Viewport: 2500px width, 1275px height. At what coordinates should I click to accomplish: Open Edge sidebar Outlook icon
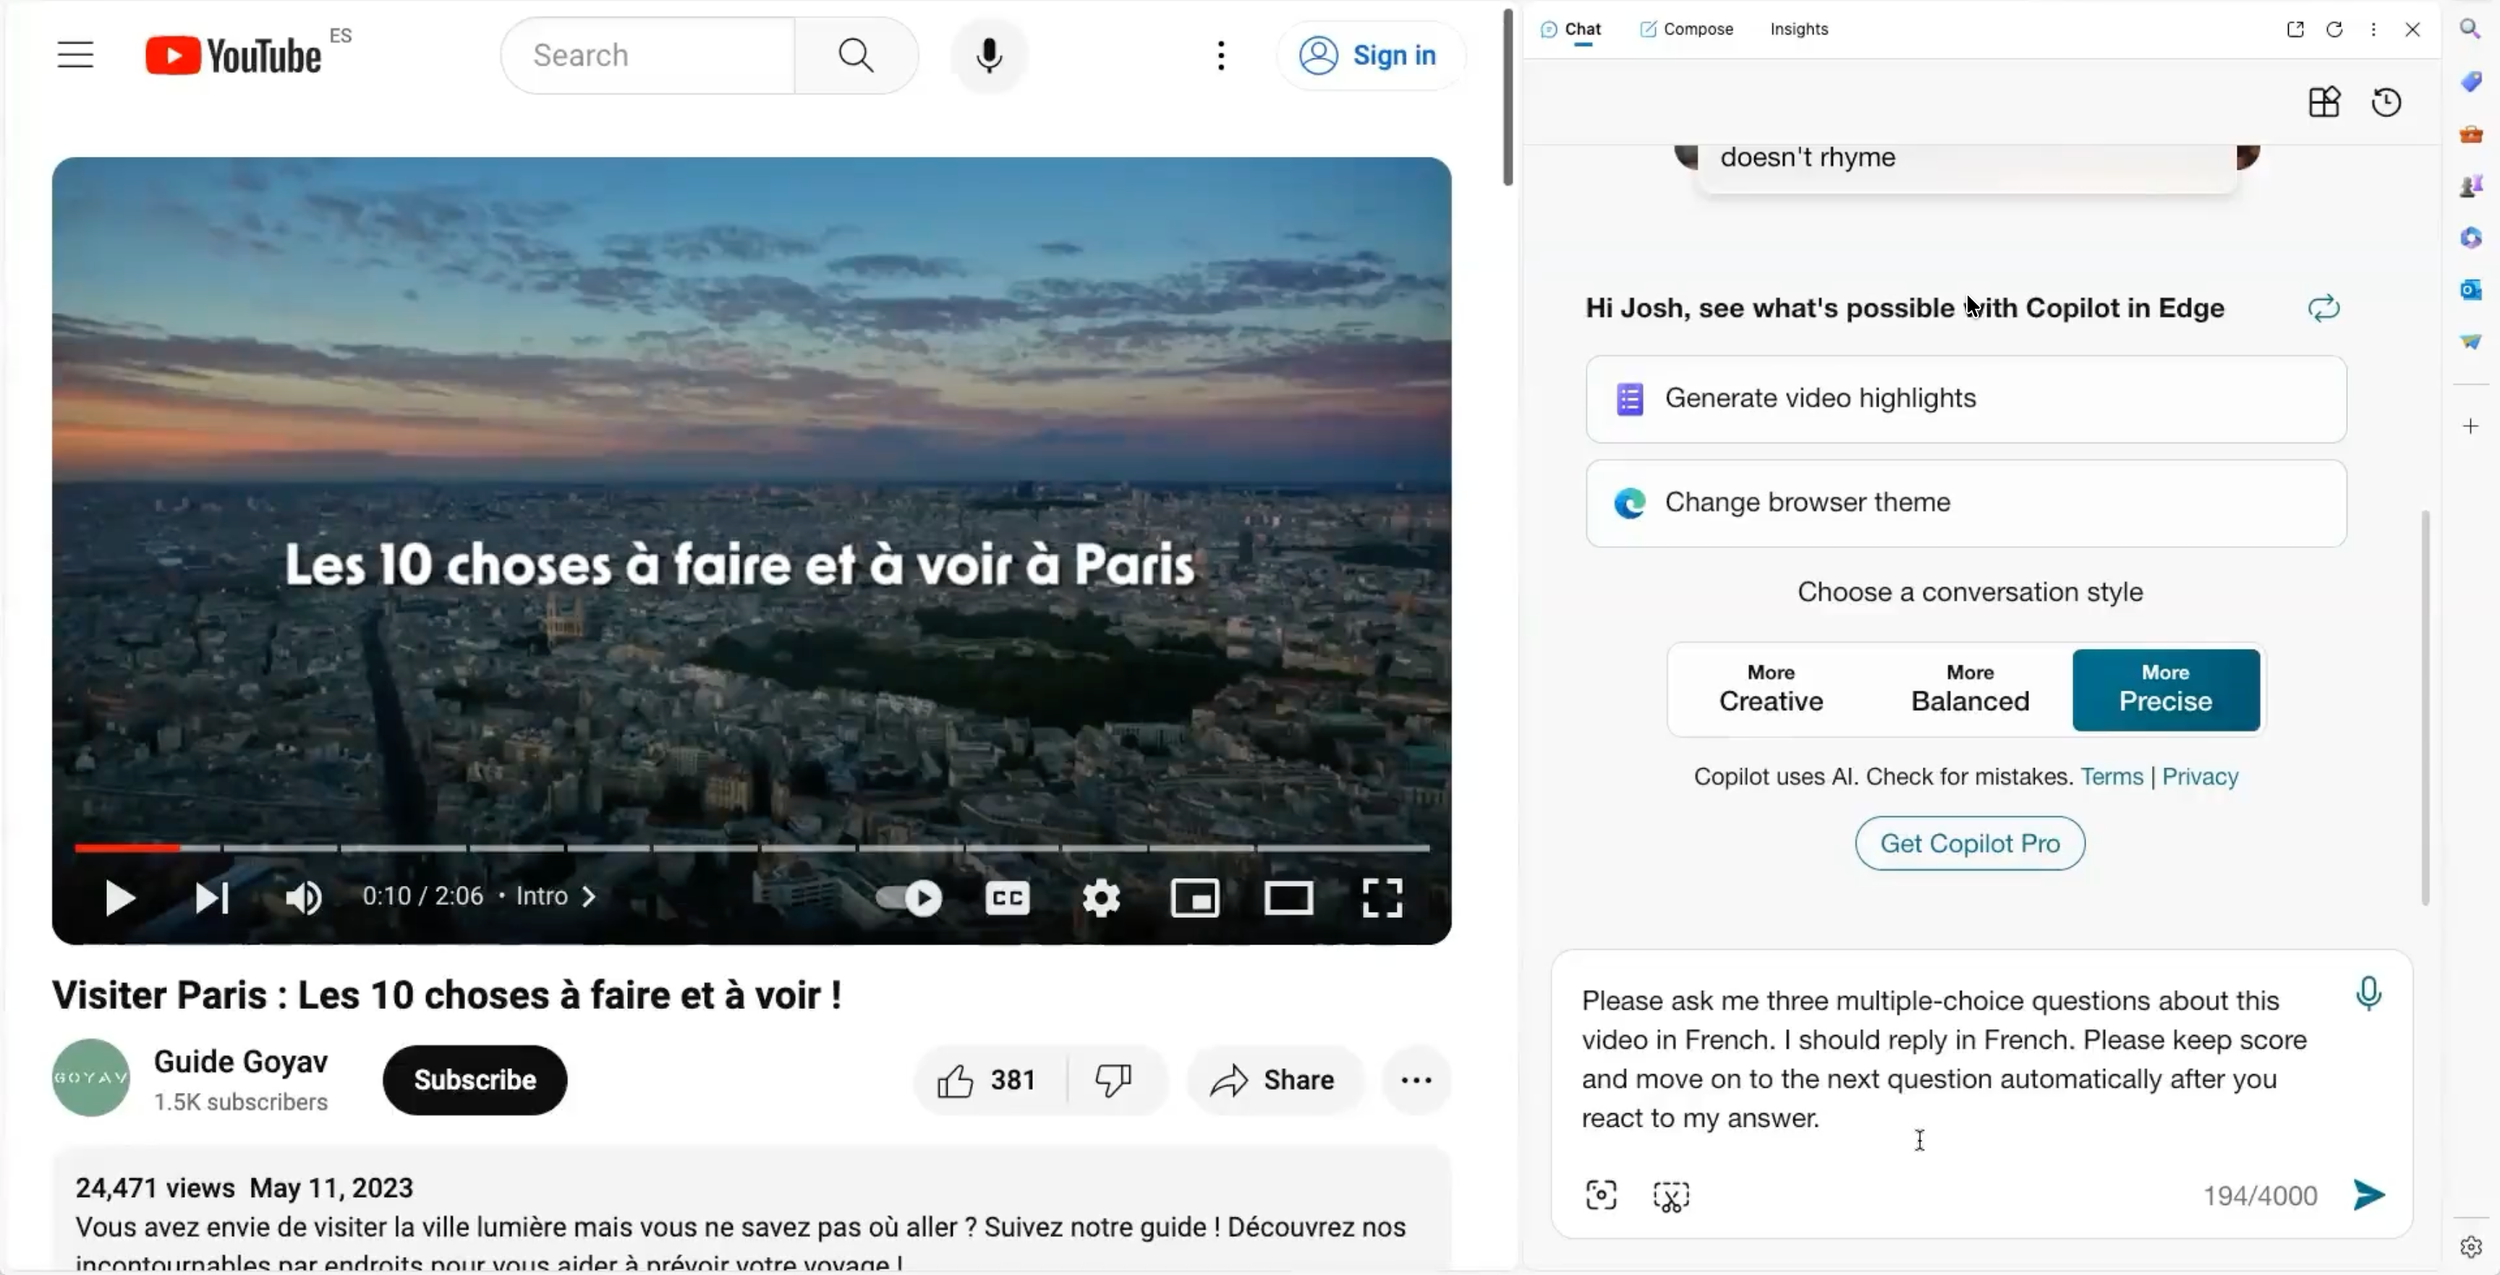coord(2471,290)
